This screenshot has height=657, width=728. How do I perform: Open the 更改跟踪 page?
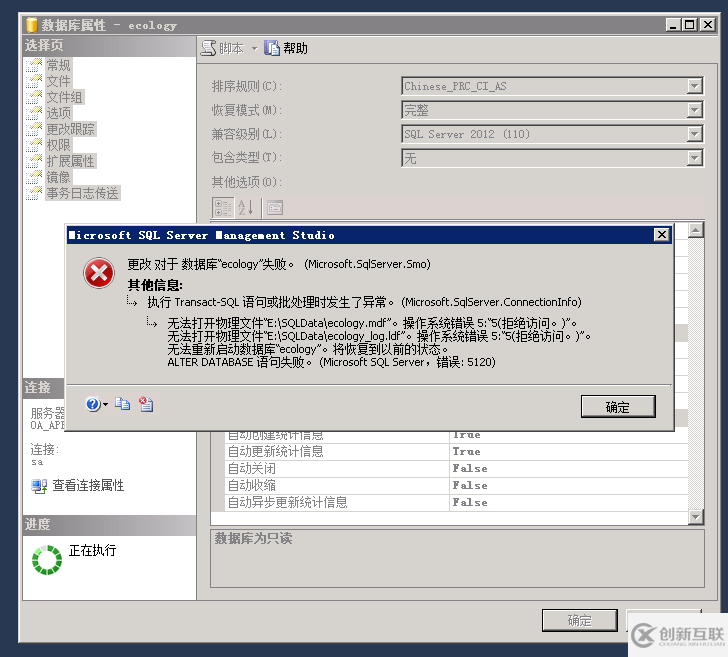point(71,129)
